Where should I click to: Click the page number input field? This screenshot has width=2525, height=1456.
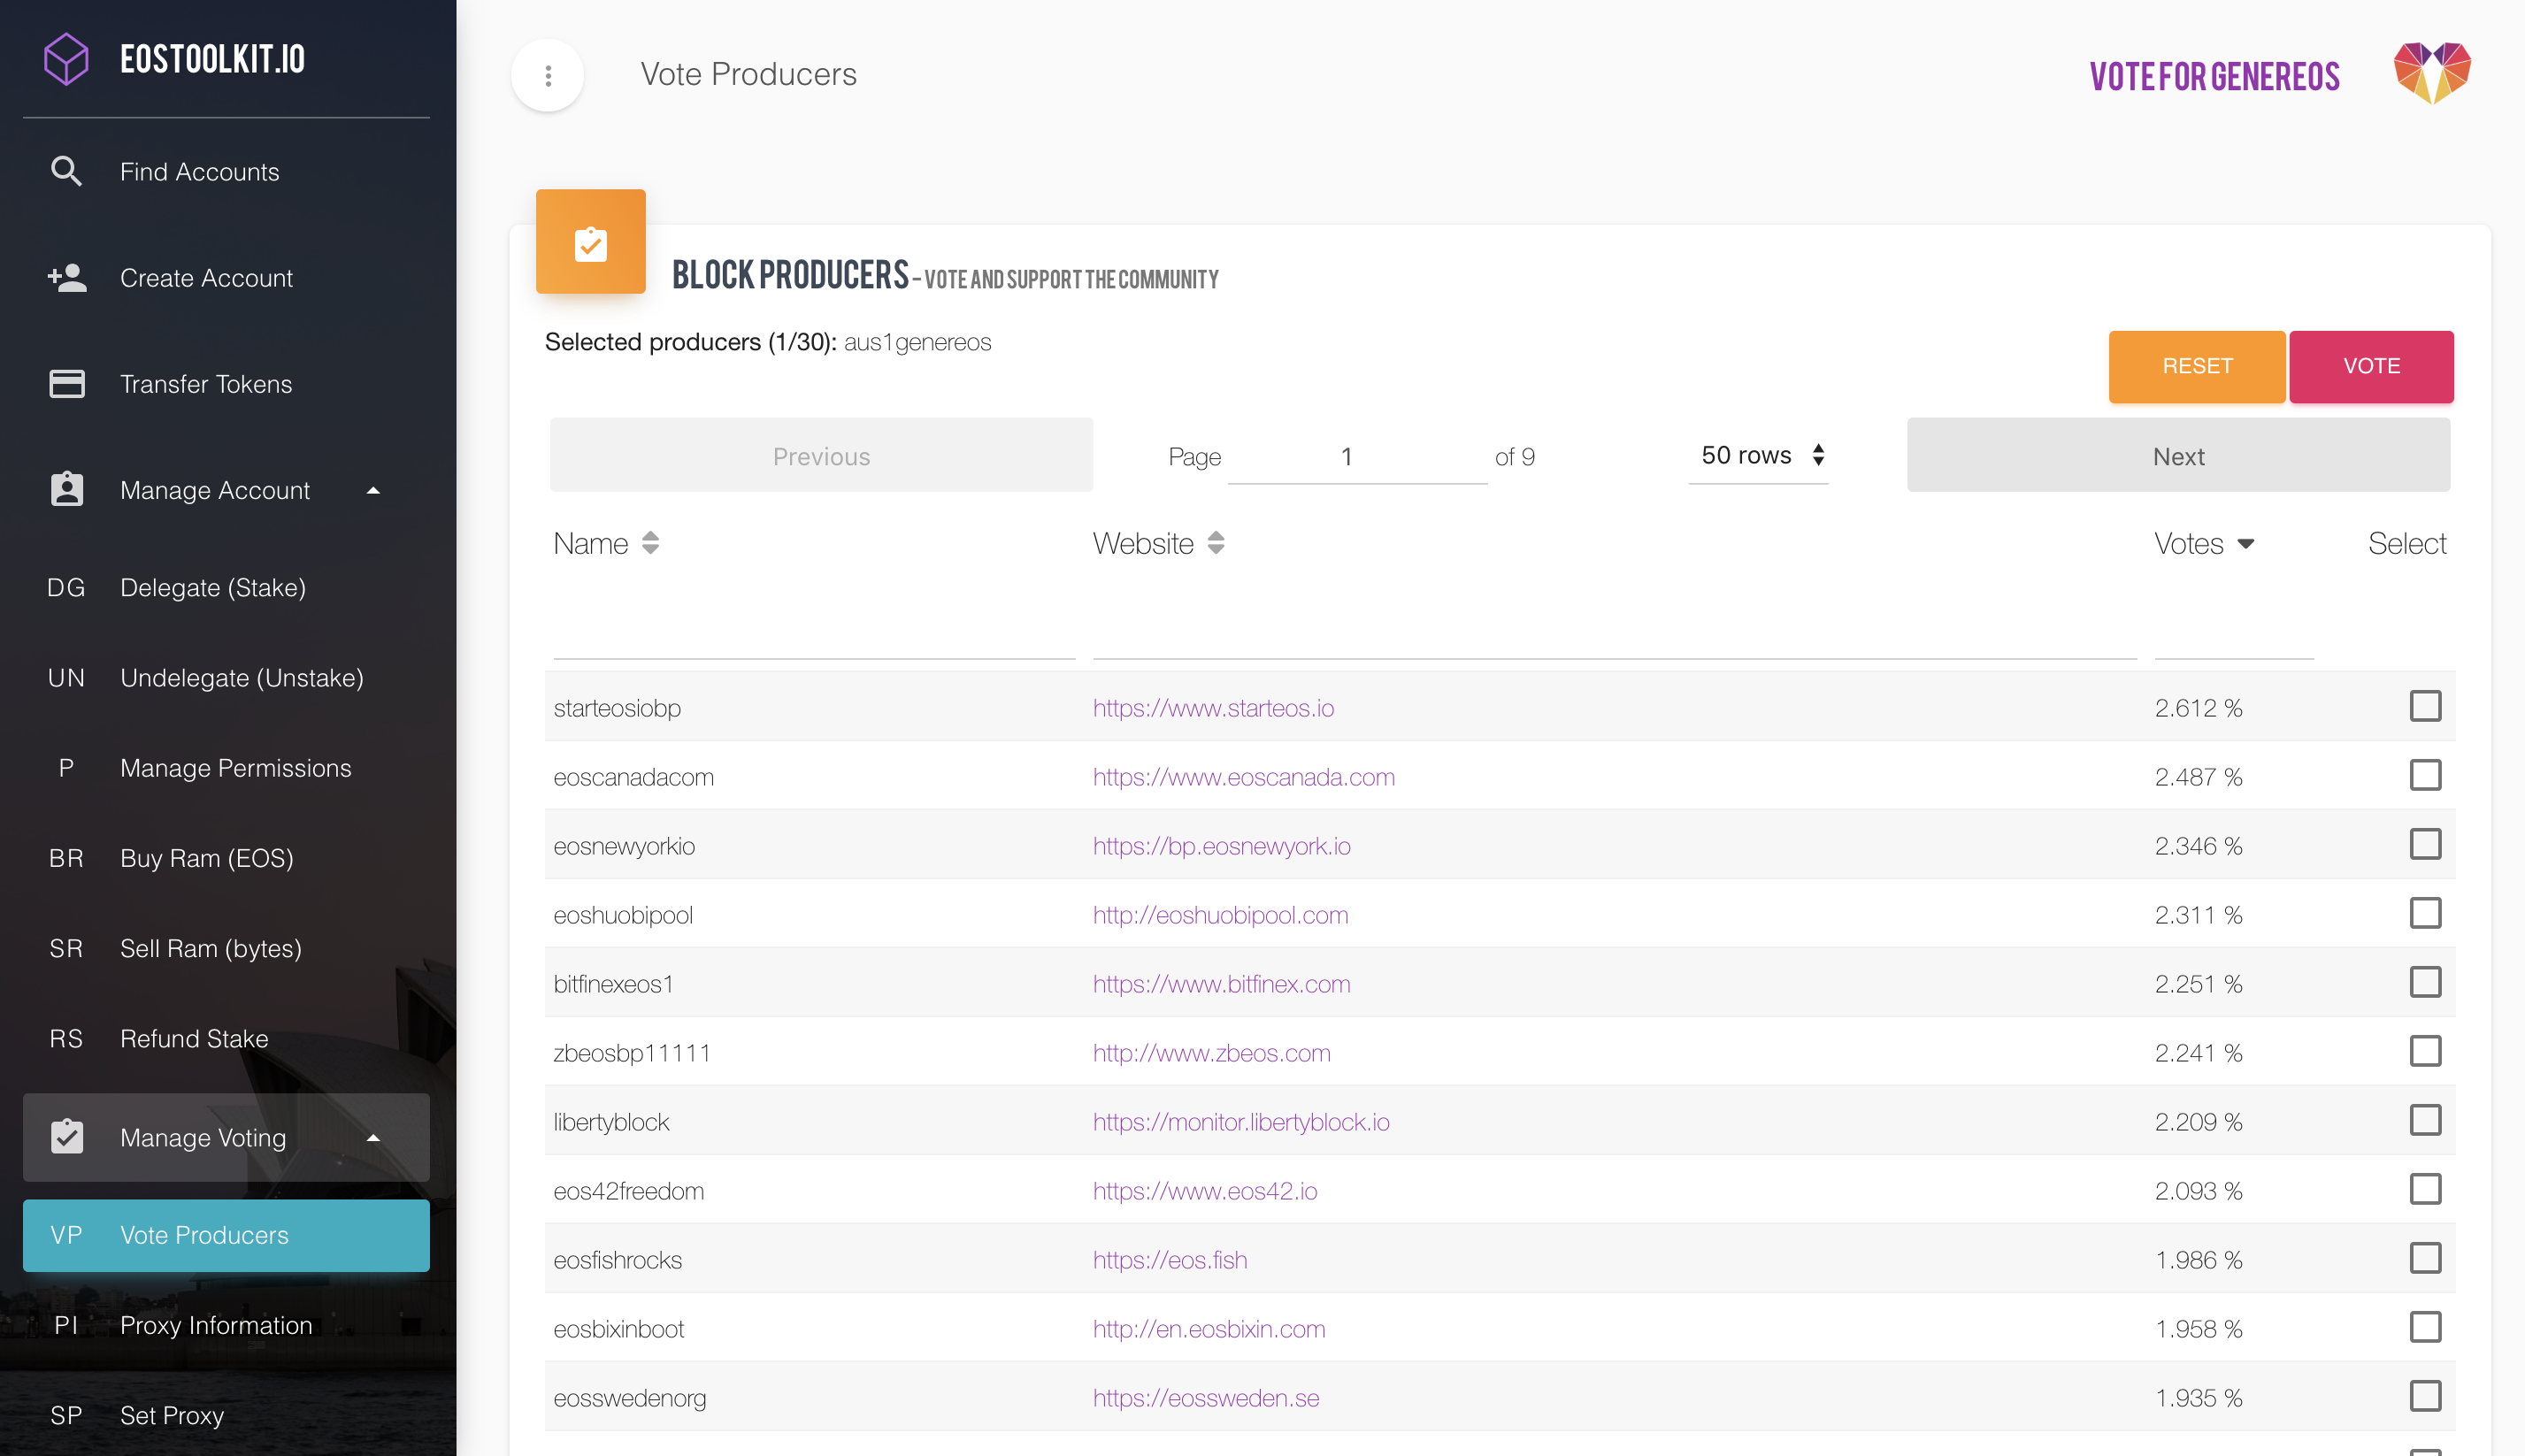tap(1357, 457)
